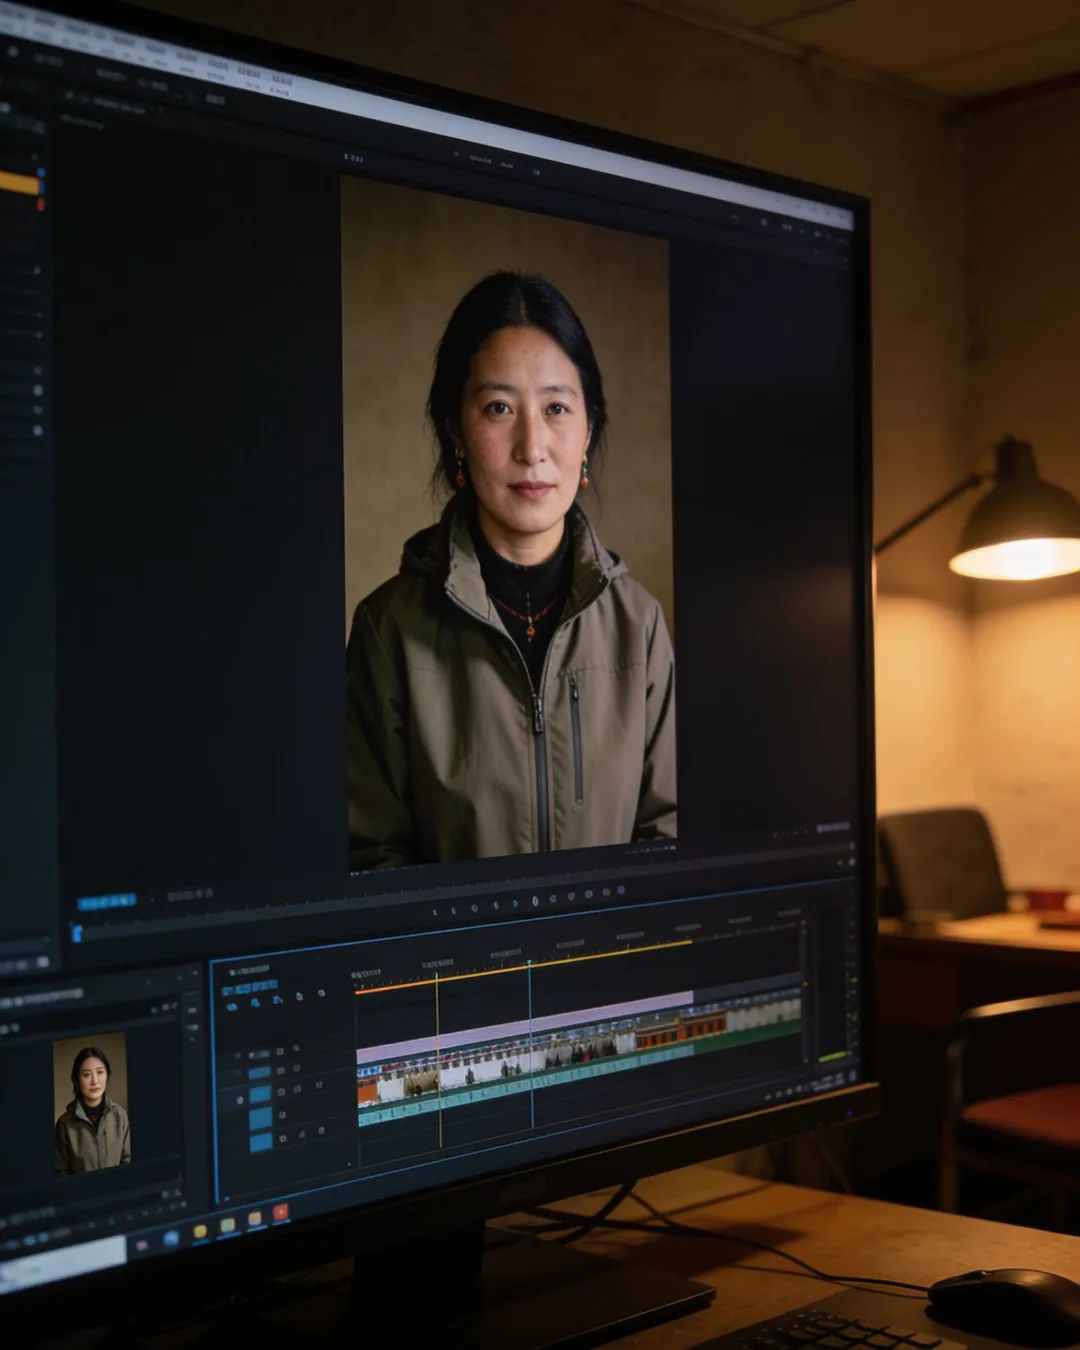The width and height of the screenshot is (1080, 1350).
Task: Click the blue playhead handle under the monitor
Action: pos(77,933)
